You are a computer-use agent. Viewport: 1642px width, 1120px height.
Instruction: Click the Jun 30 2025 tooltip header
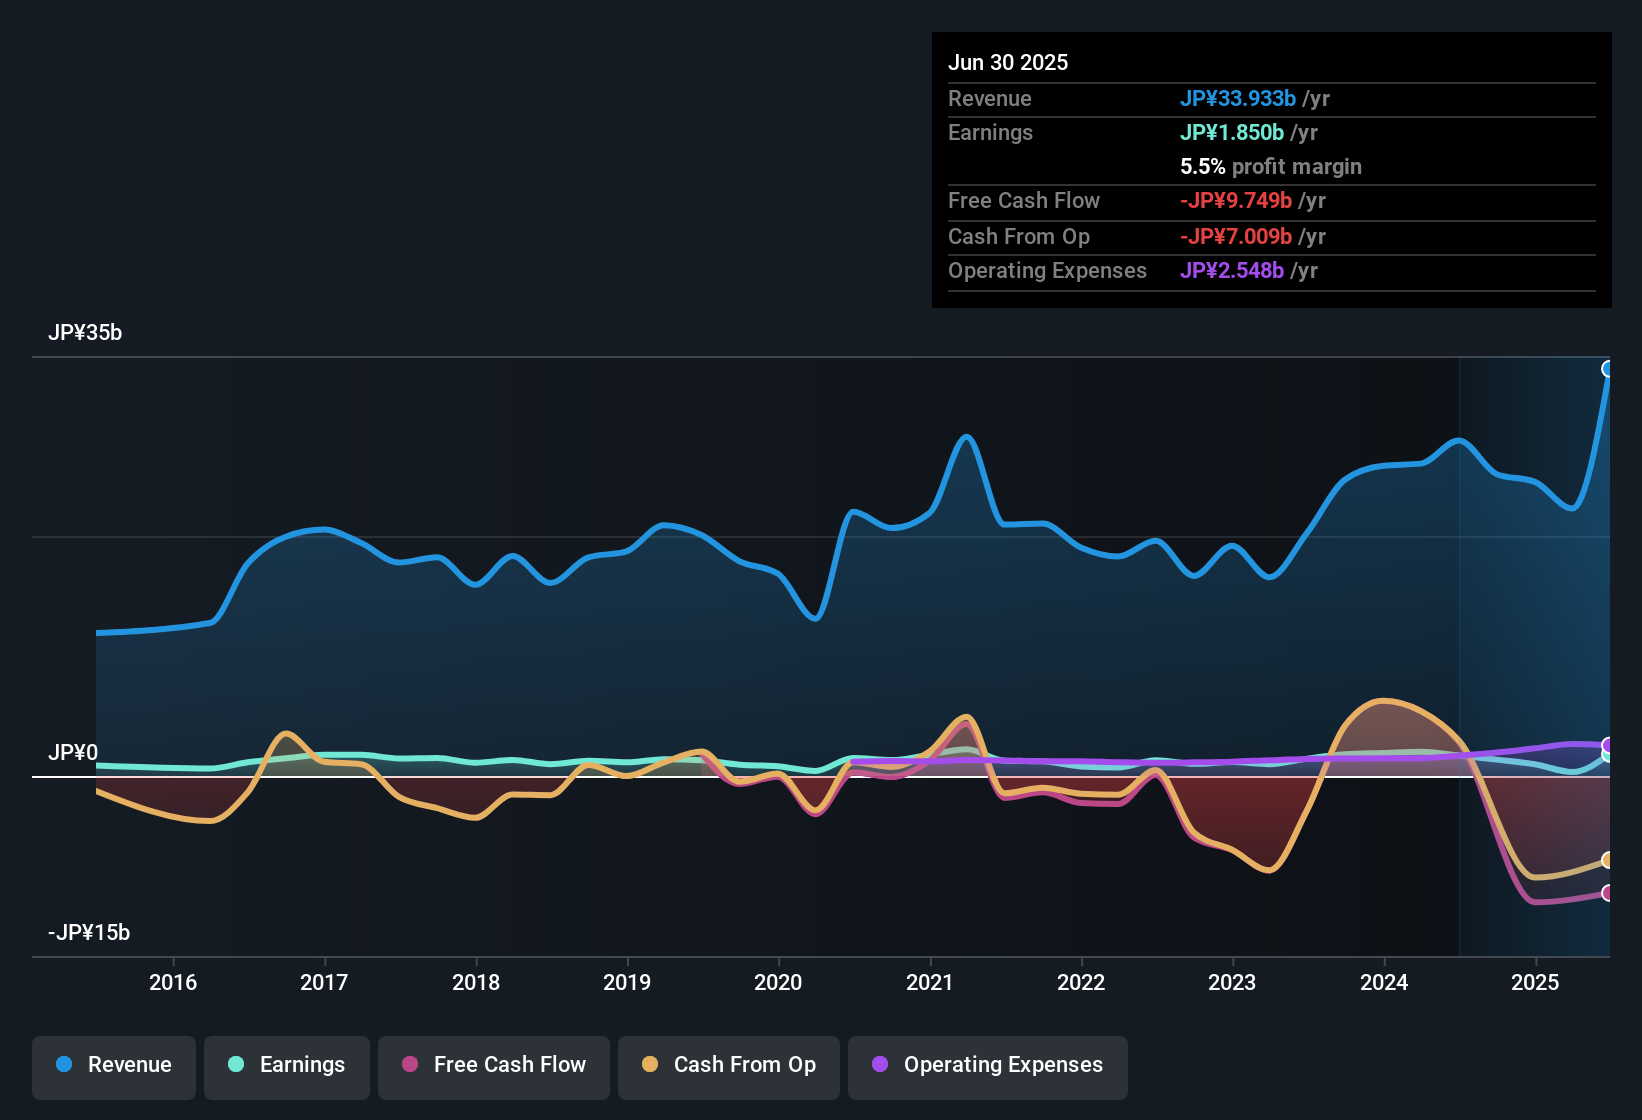point(1008,62)
